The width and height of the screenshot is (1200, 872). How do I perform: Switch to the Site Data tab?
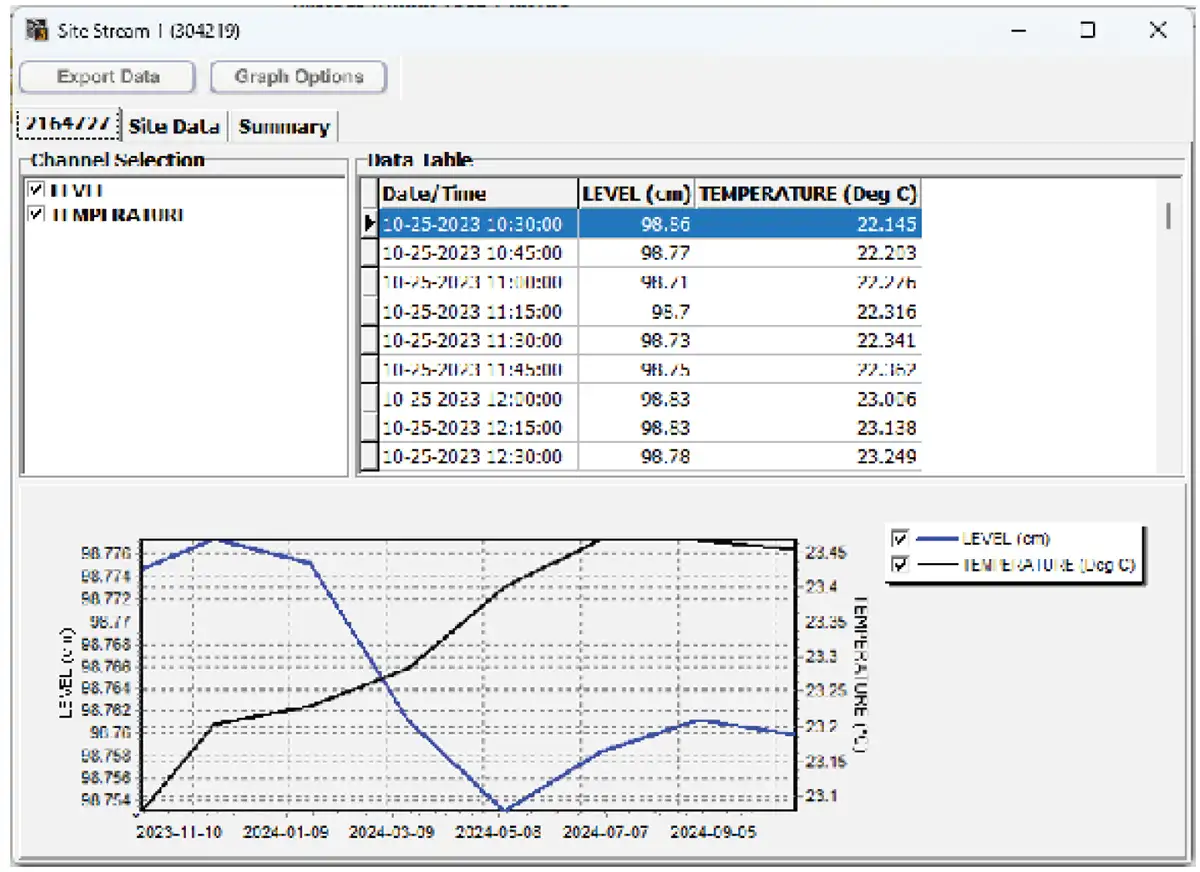click(x=175, y=127)
